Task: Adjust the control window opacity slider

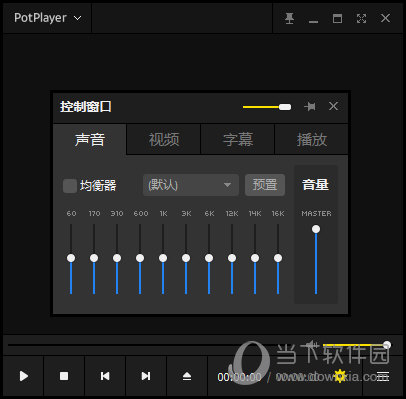Action: coord(267,107)
